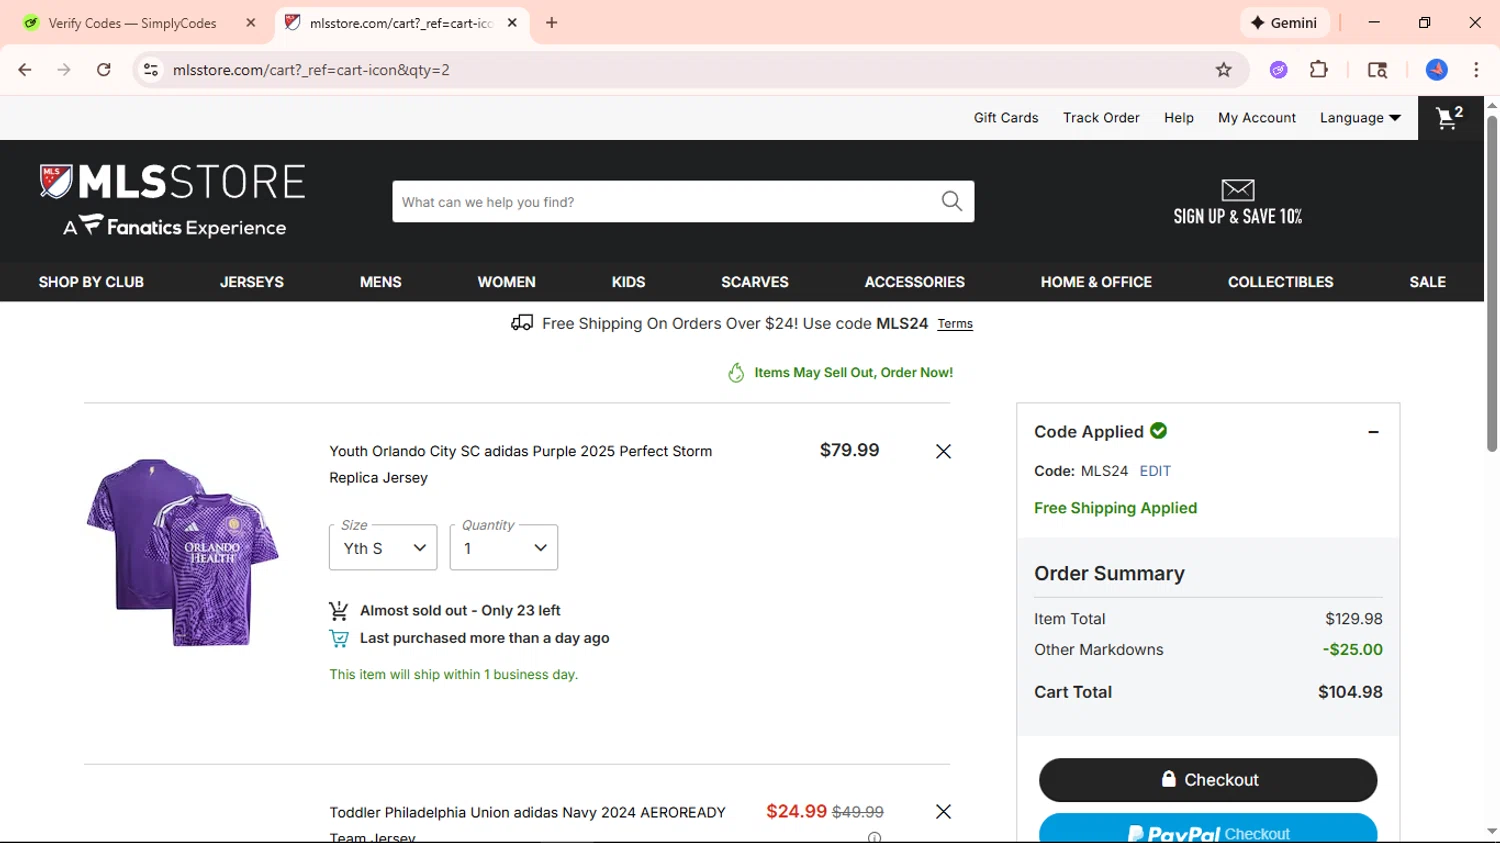Click the free shipping truck icon

[x=522, y=323]
